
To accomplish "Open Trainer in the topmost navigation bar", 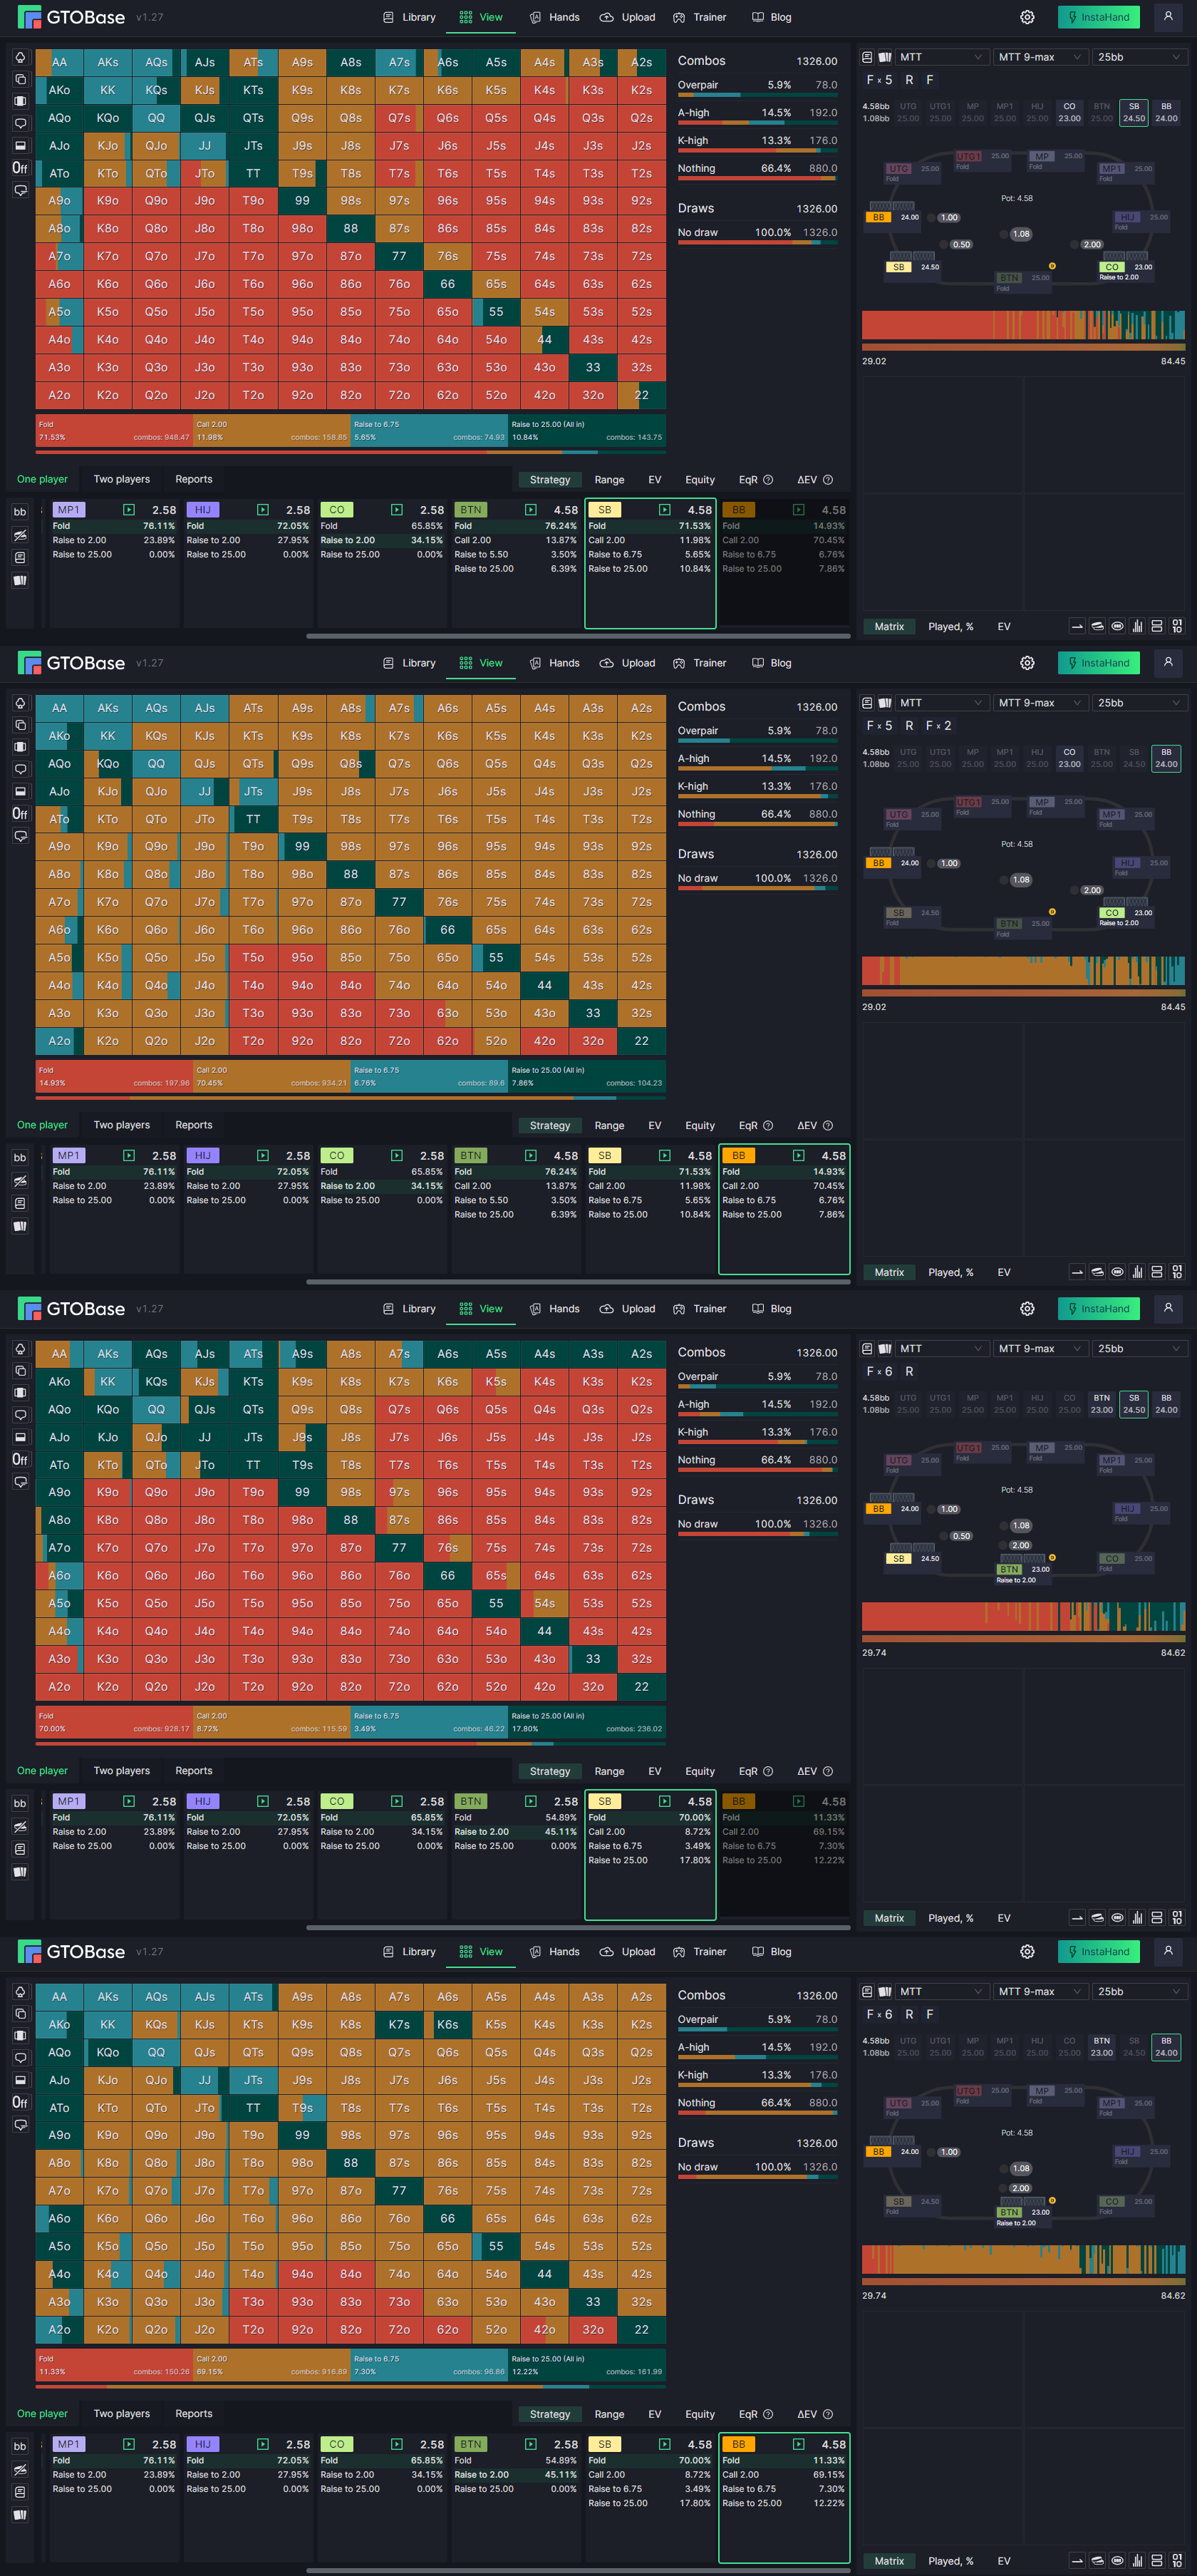I will 700,17.
